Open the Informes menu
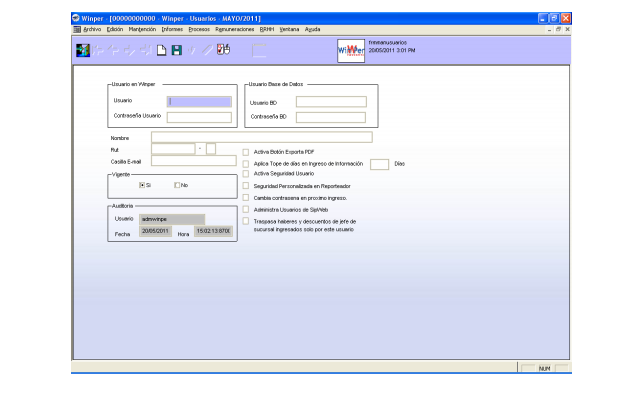This screenshot has width=619, height=395. (172, 30)
